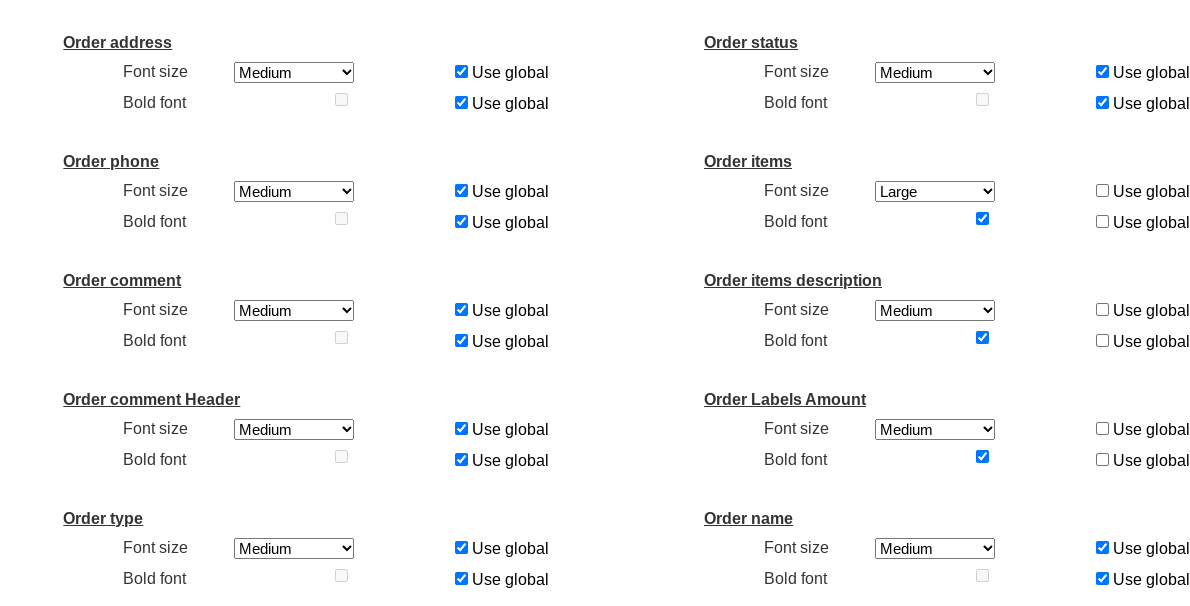The width and height of the screenshot is (1190, 606).
Task: Expand Order items font size dropdown
Action: click(935, 192)
